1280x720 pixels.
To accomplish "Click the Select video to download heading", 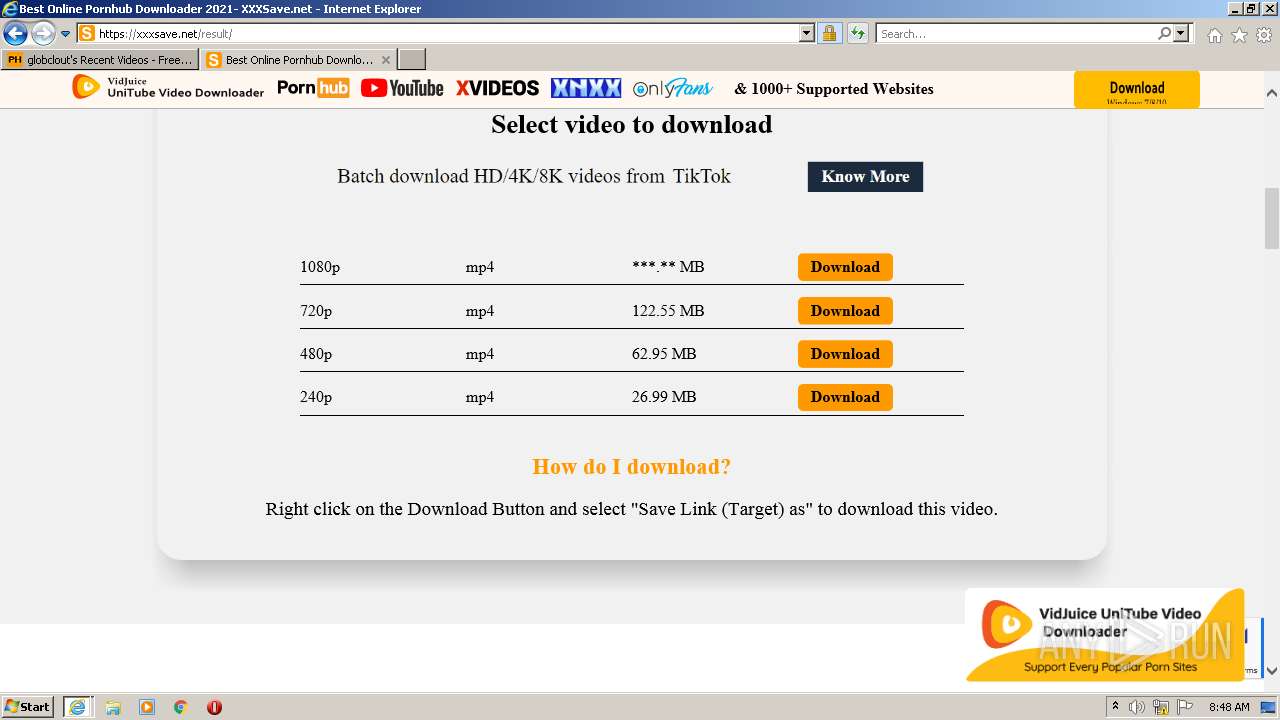I will pos(632,125).
